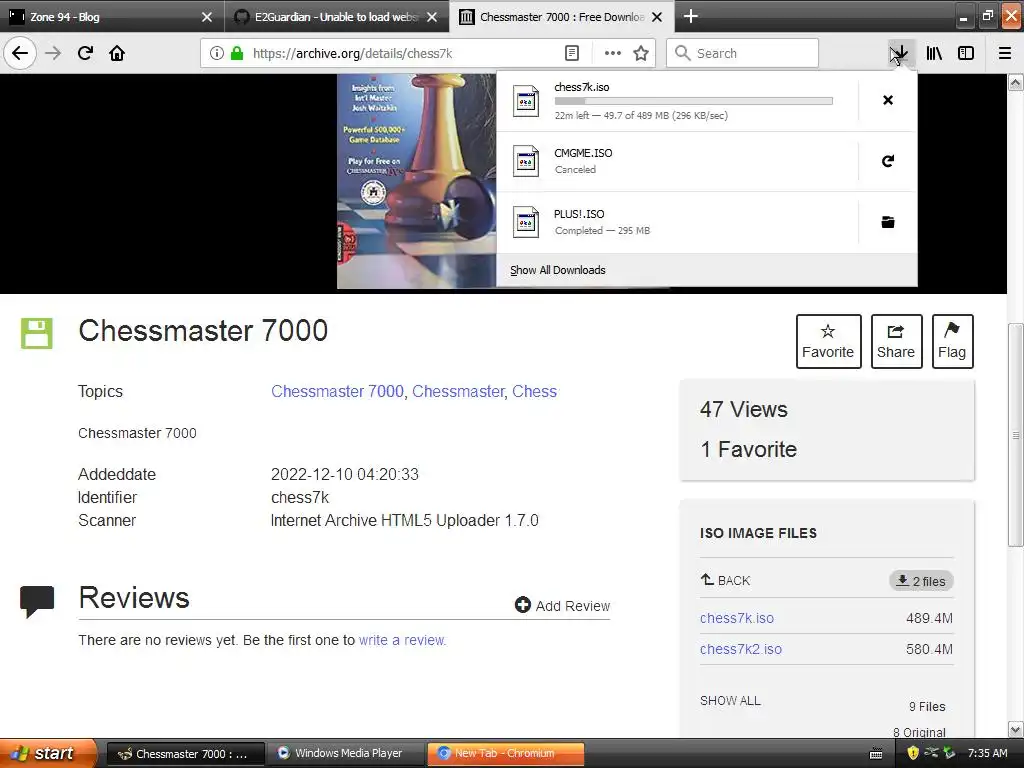This screenshot has height=768, width=1024.
Task: Switch to the Zone 94 - Blog tab
Action: coord(112,17)
